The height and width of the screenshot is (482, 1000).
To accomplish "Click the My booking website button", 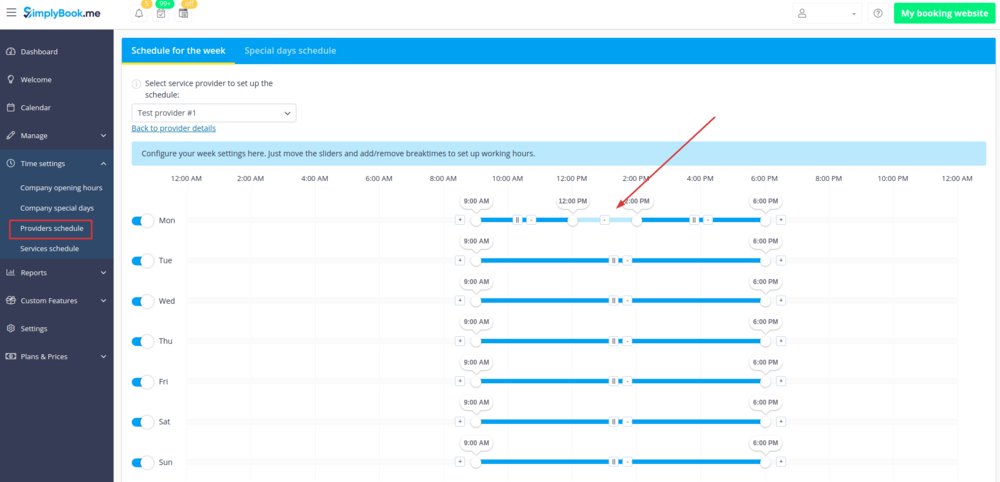I will [x=944, y=14].
